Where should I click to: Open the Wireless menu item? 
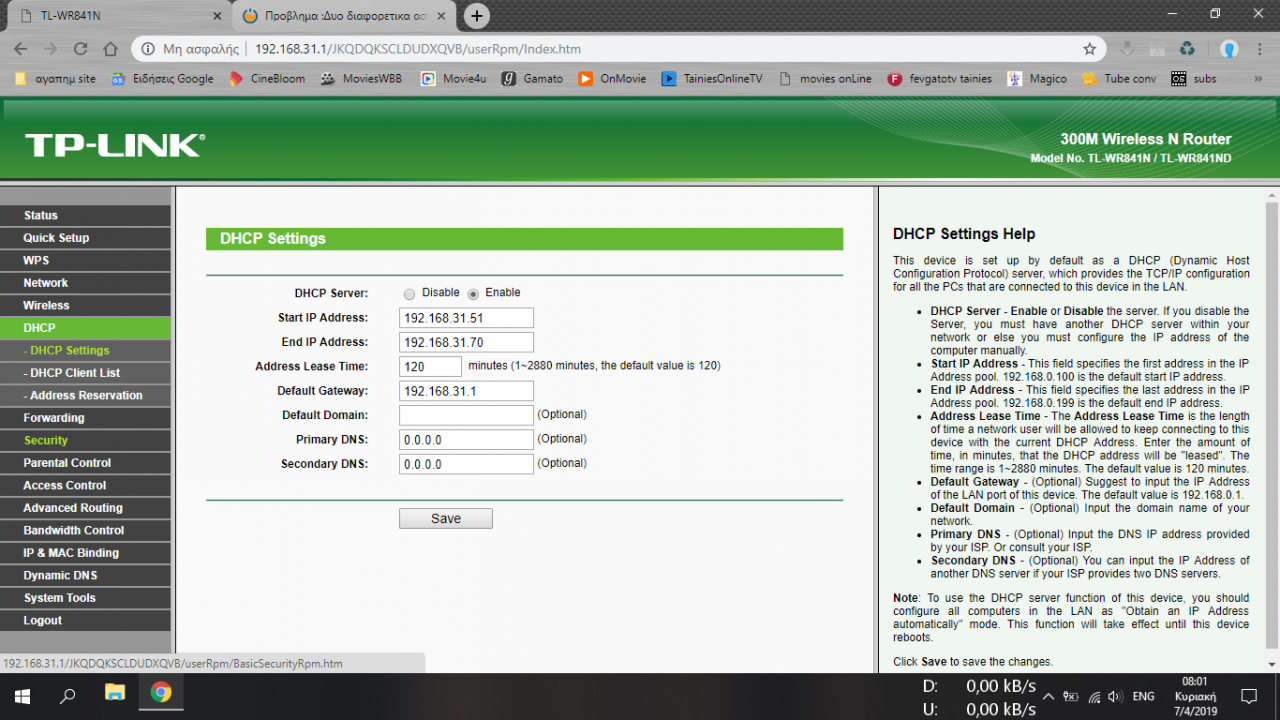[x=85, y=305]
